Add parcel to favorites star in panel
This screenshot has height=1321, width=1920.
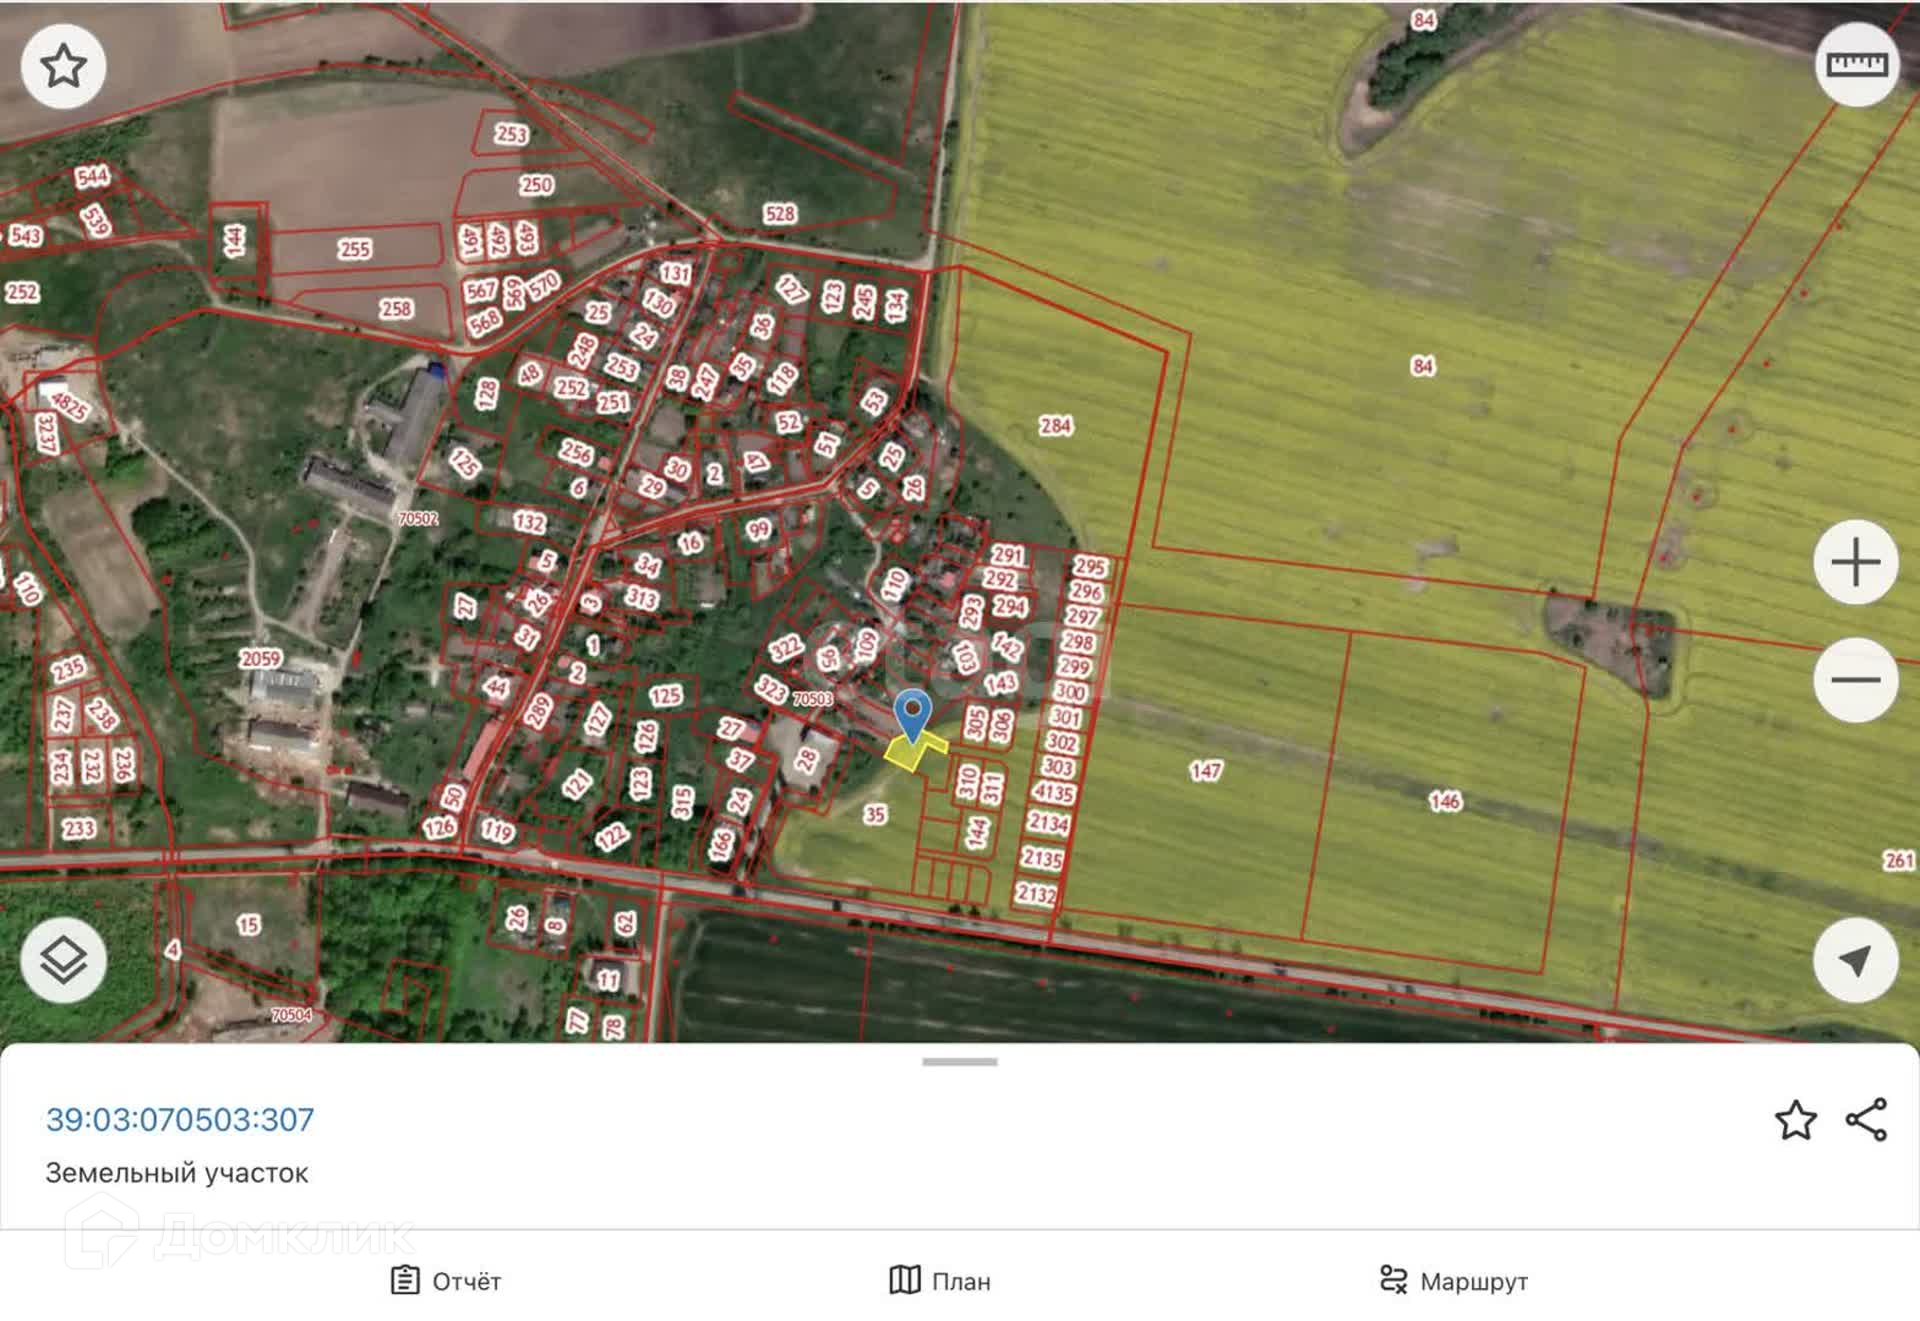click(x=1795, y=1120)
